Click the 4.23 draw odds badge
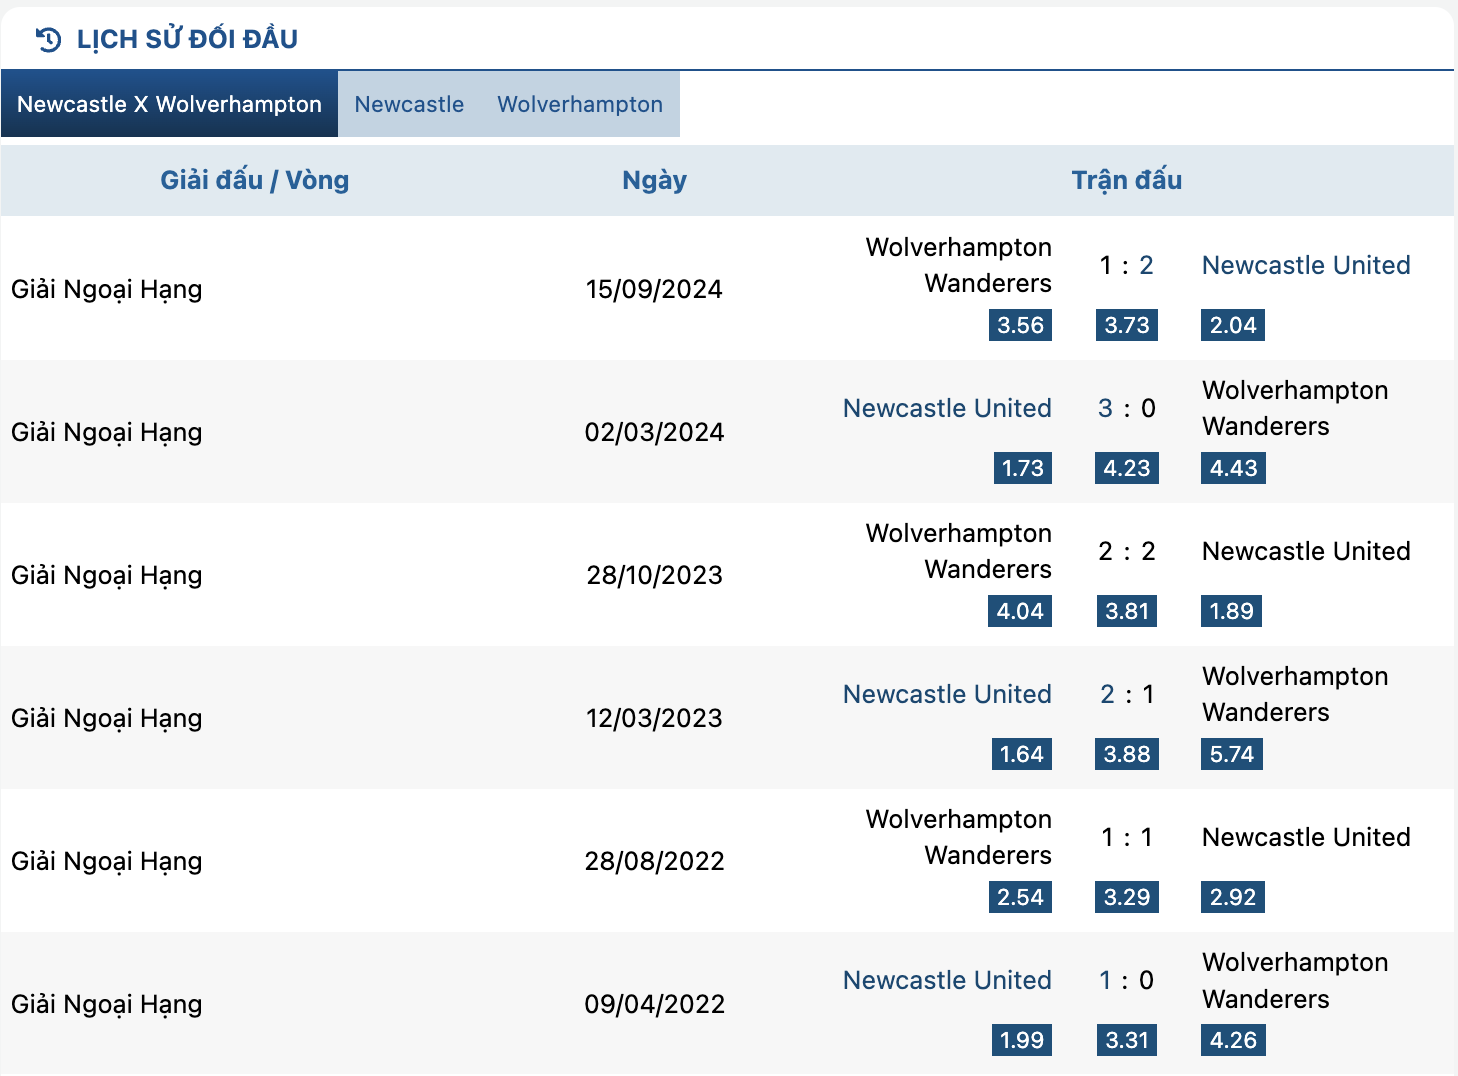1458x1076 pixels. tap(1127, 468)
